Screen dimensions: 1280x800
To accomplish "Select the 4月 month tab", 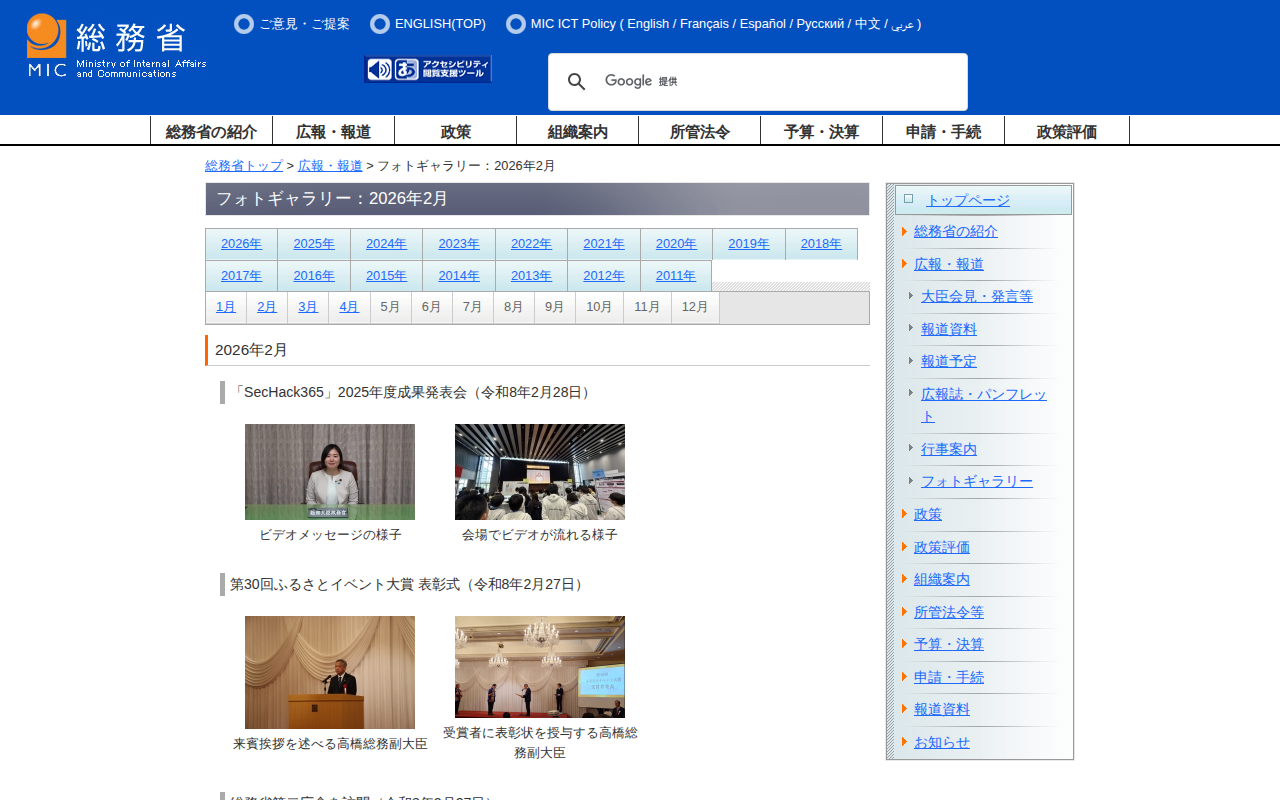I will point(349,308).
